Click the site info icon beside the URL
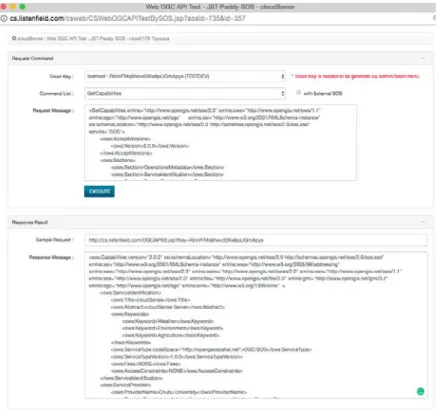This screenshot has width=438, height=414. point(4,19)
